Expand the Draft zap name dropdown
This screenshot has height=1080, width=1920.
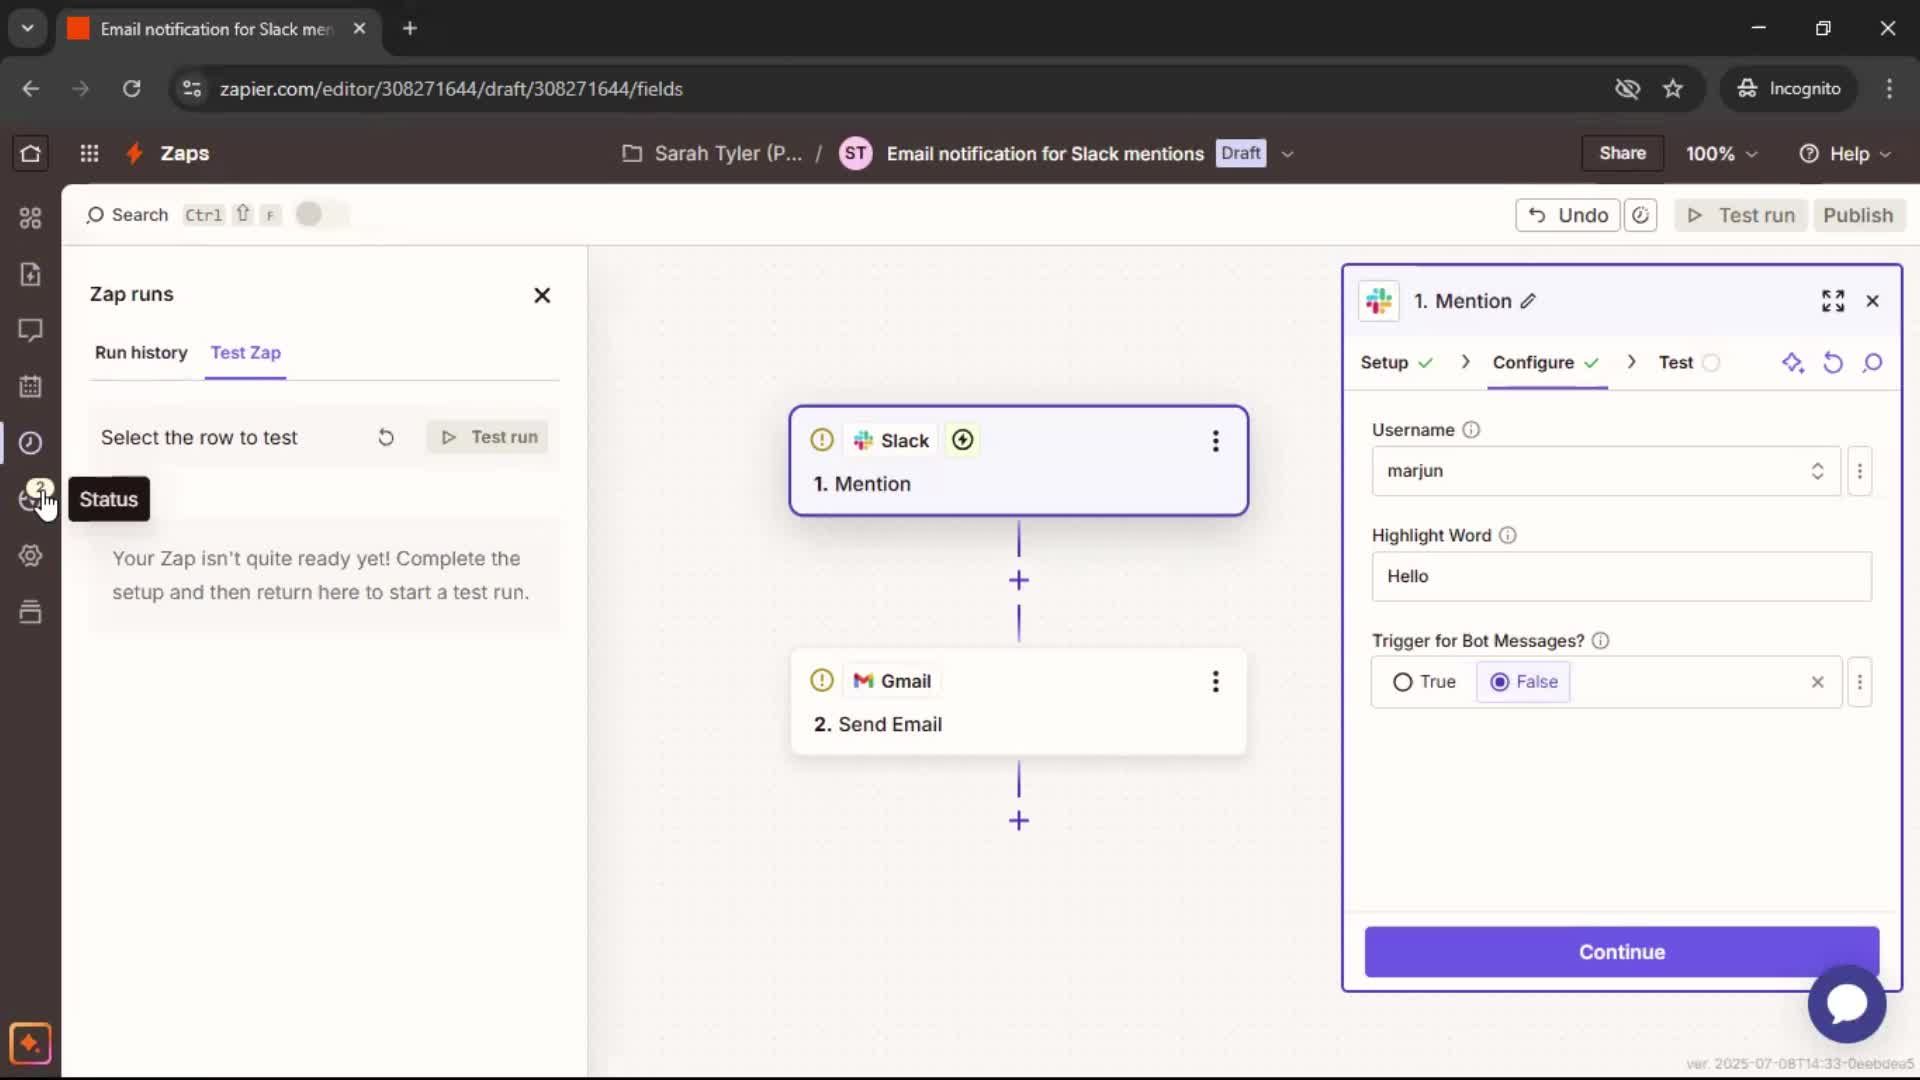point(1287,154)
